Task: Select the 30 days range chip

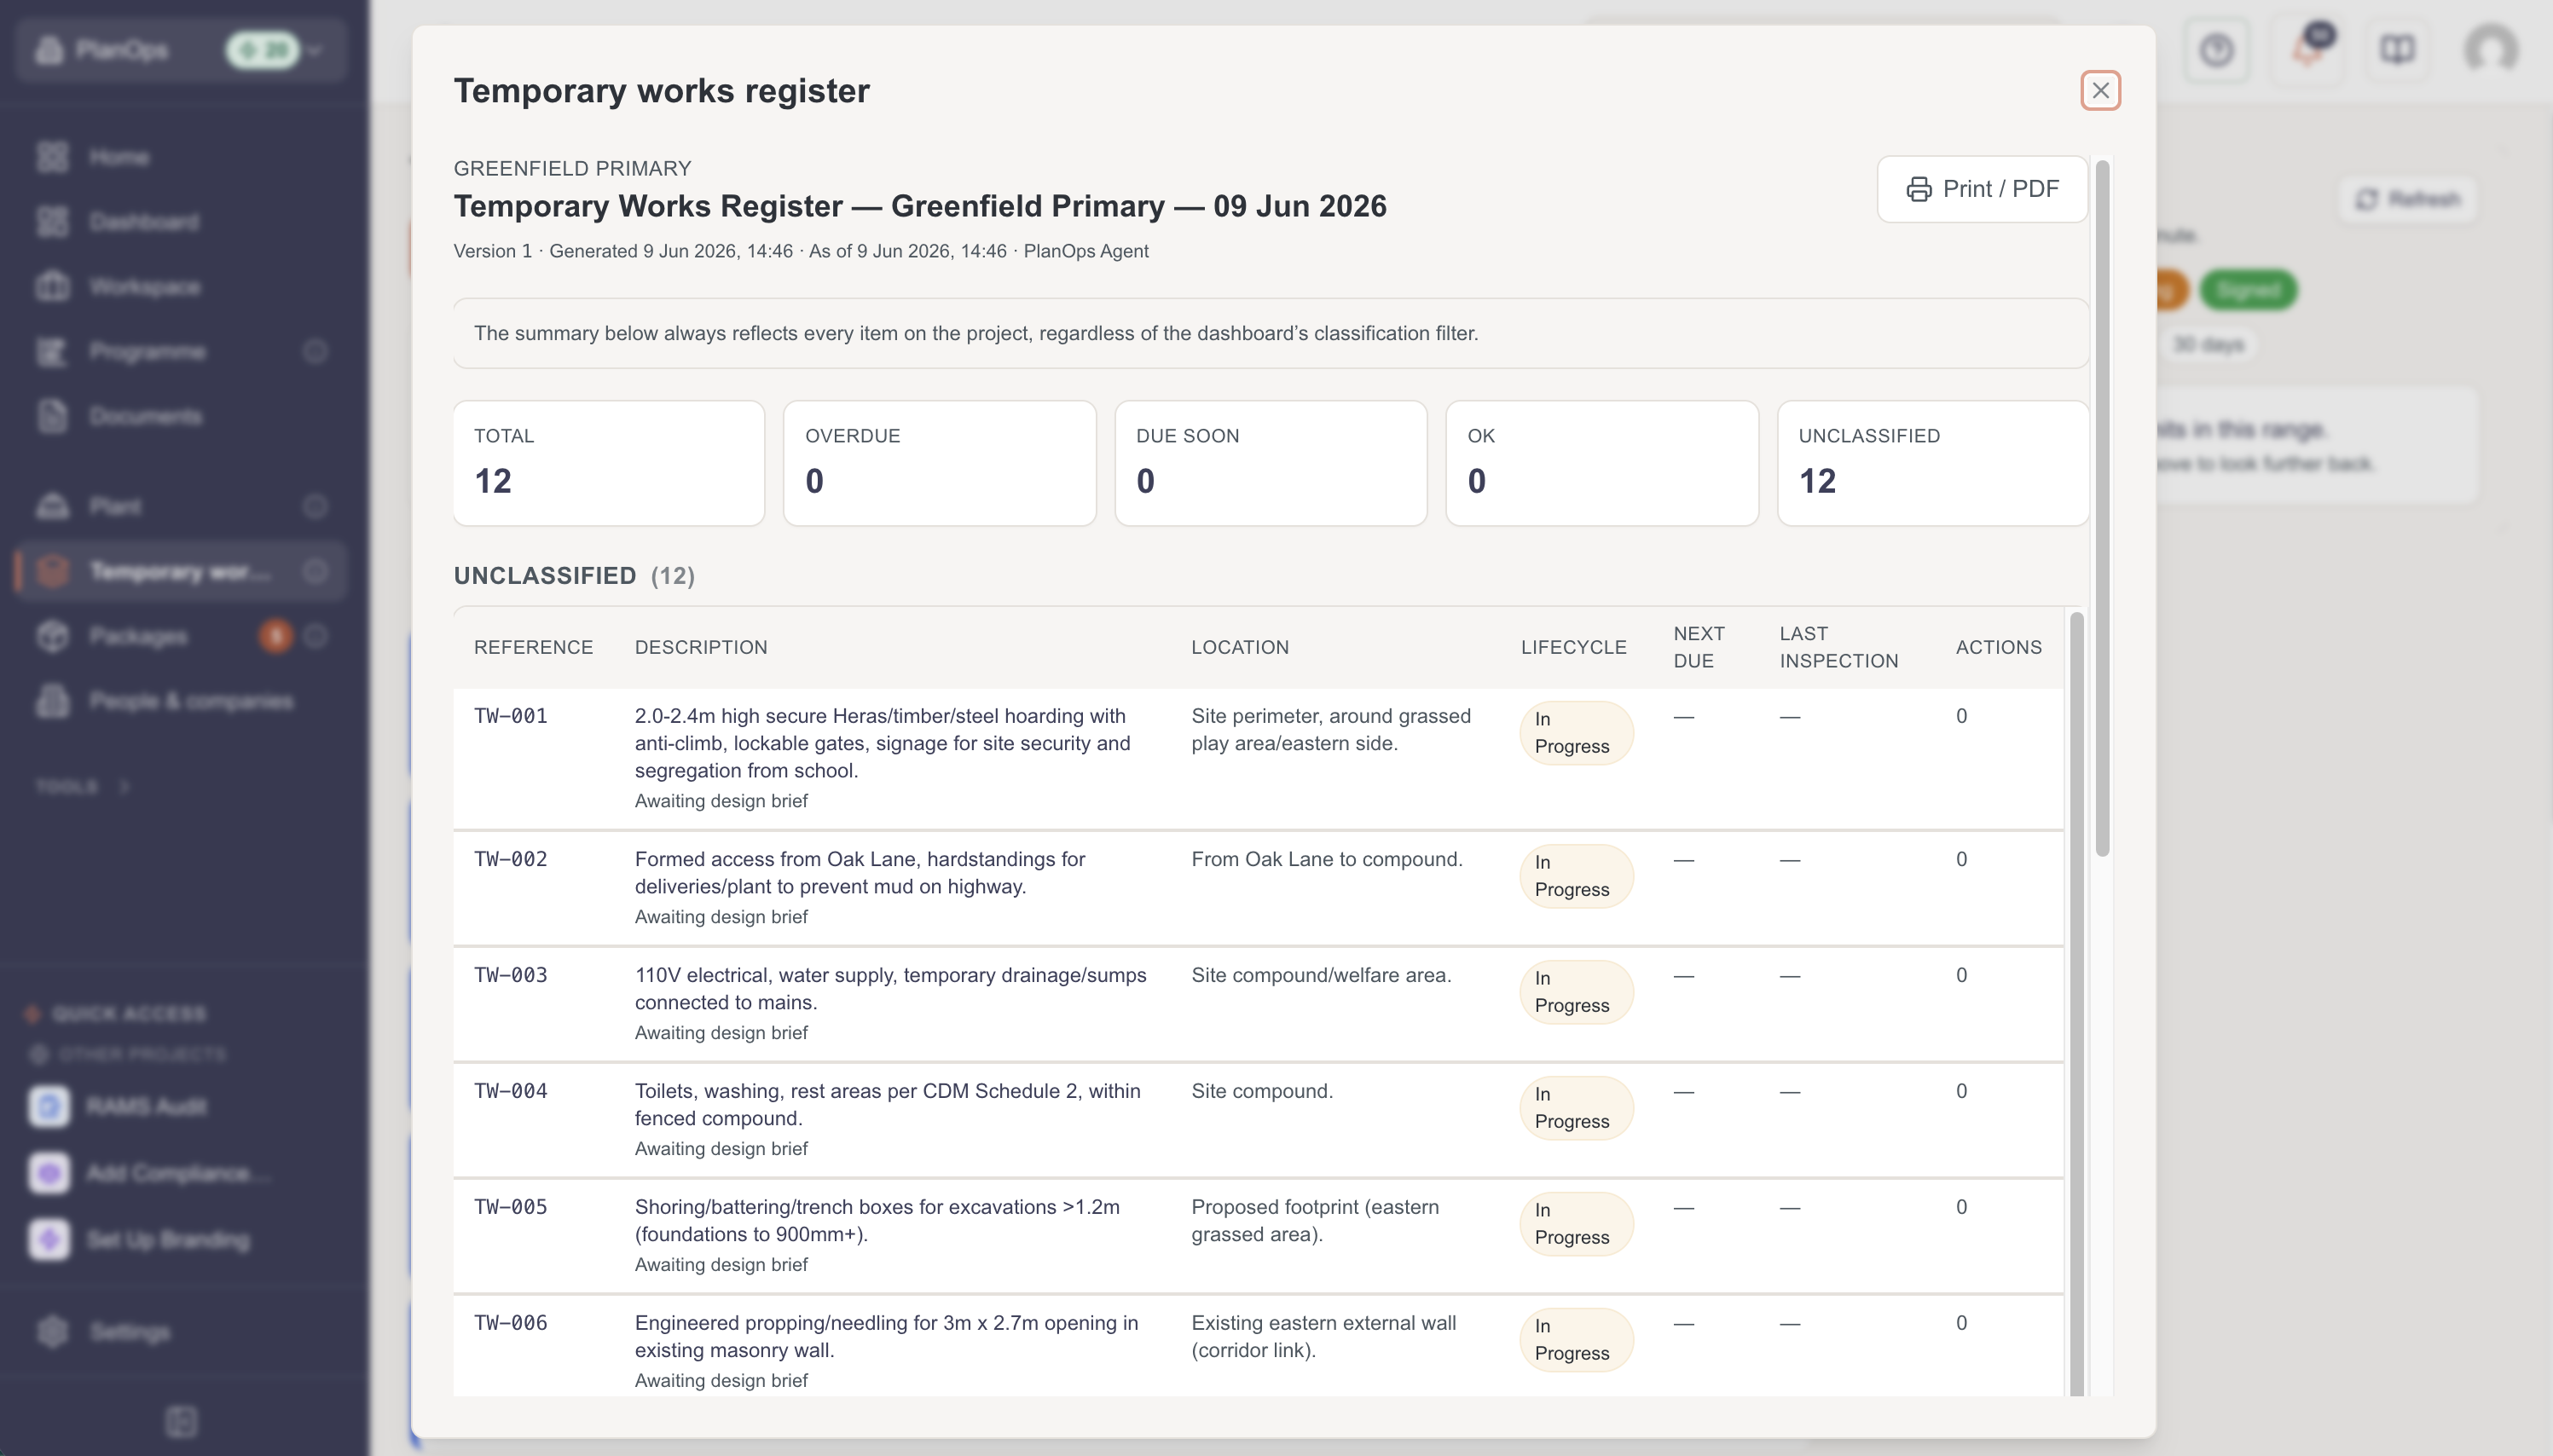Action: pos(2208,344)
